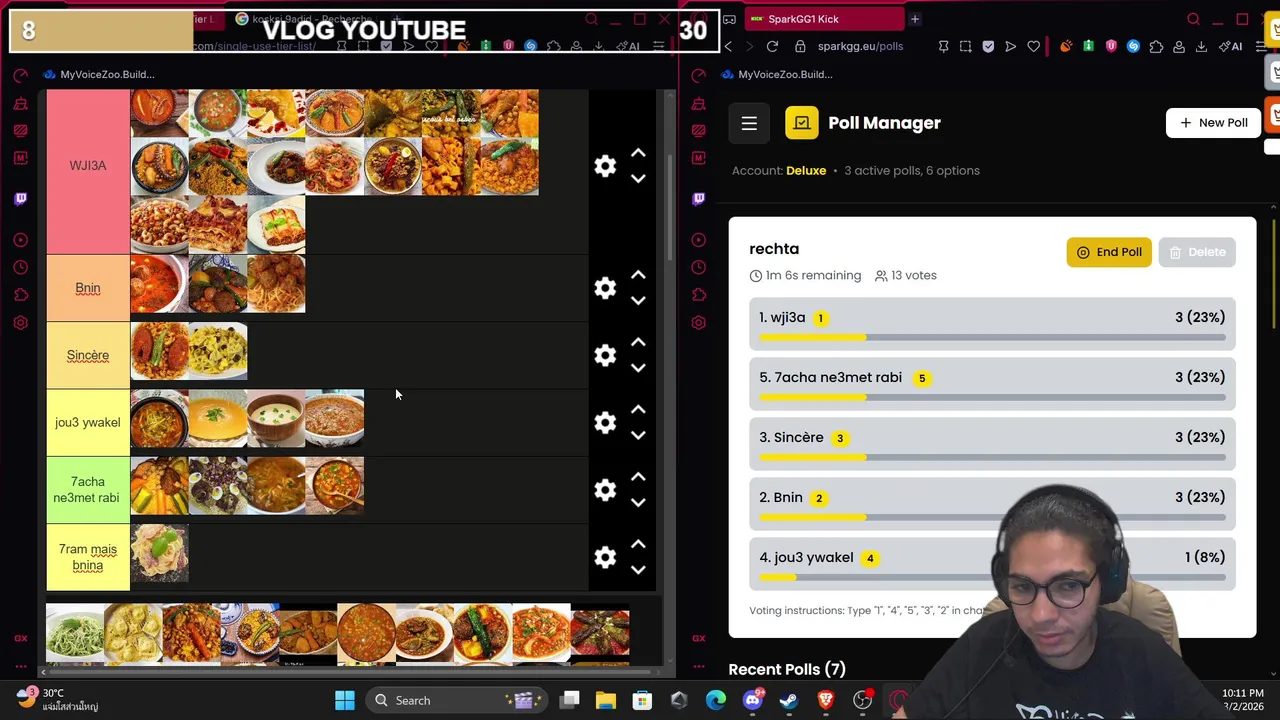The width and height of the screenshot is (1280, 720).
Task: Click snapshot icon in SparkGG toolbar
Action: [965, 46]
